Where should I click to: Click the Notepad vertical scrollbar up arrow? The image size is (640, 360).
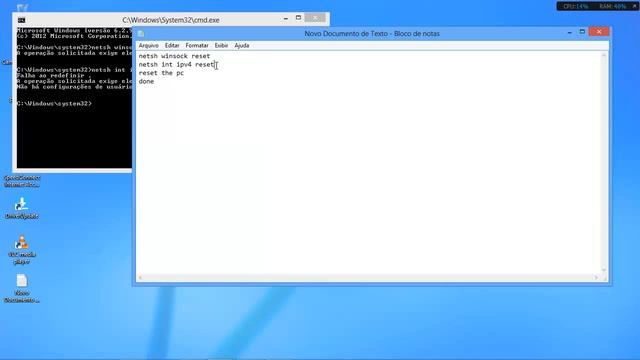pos(604,55)
